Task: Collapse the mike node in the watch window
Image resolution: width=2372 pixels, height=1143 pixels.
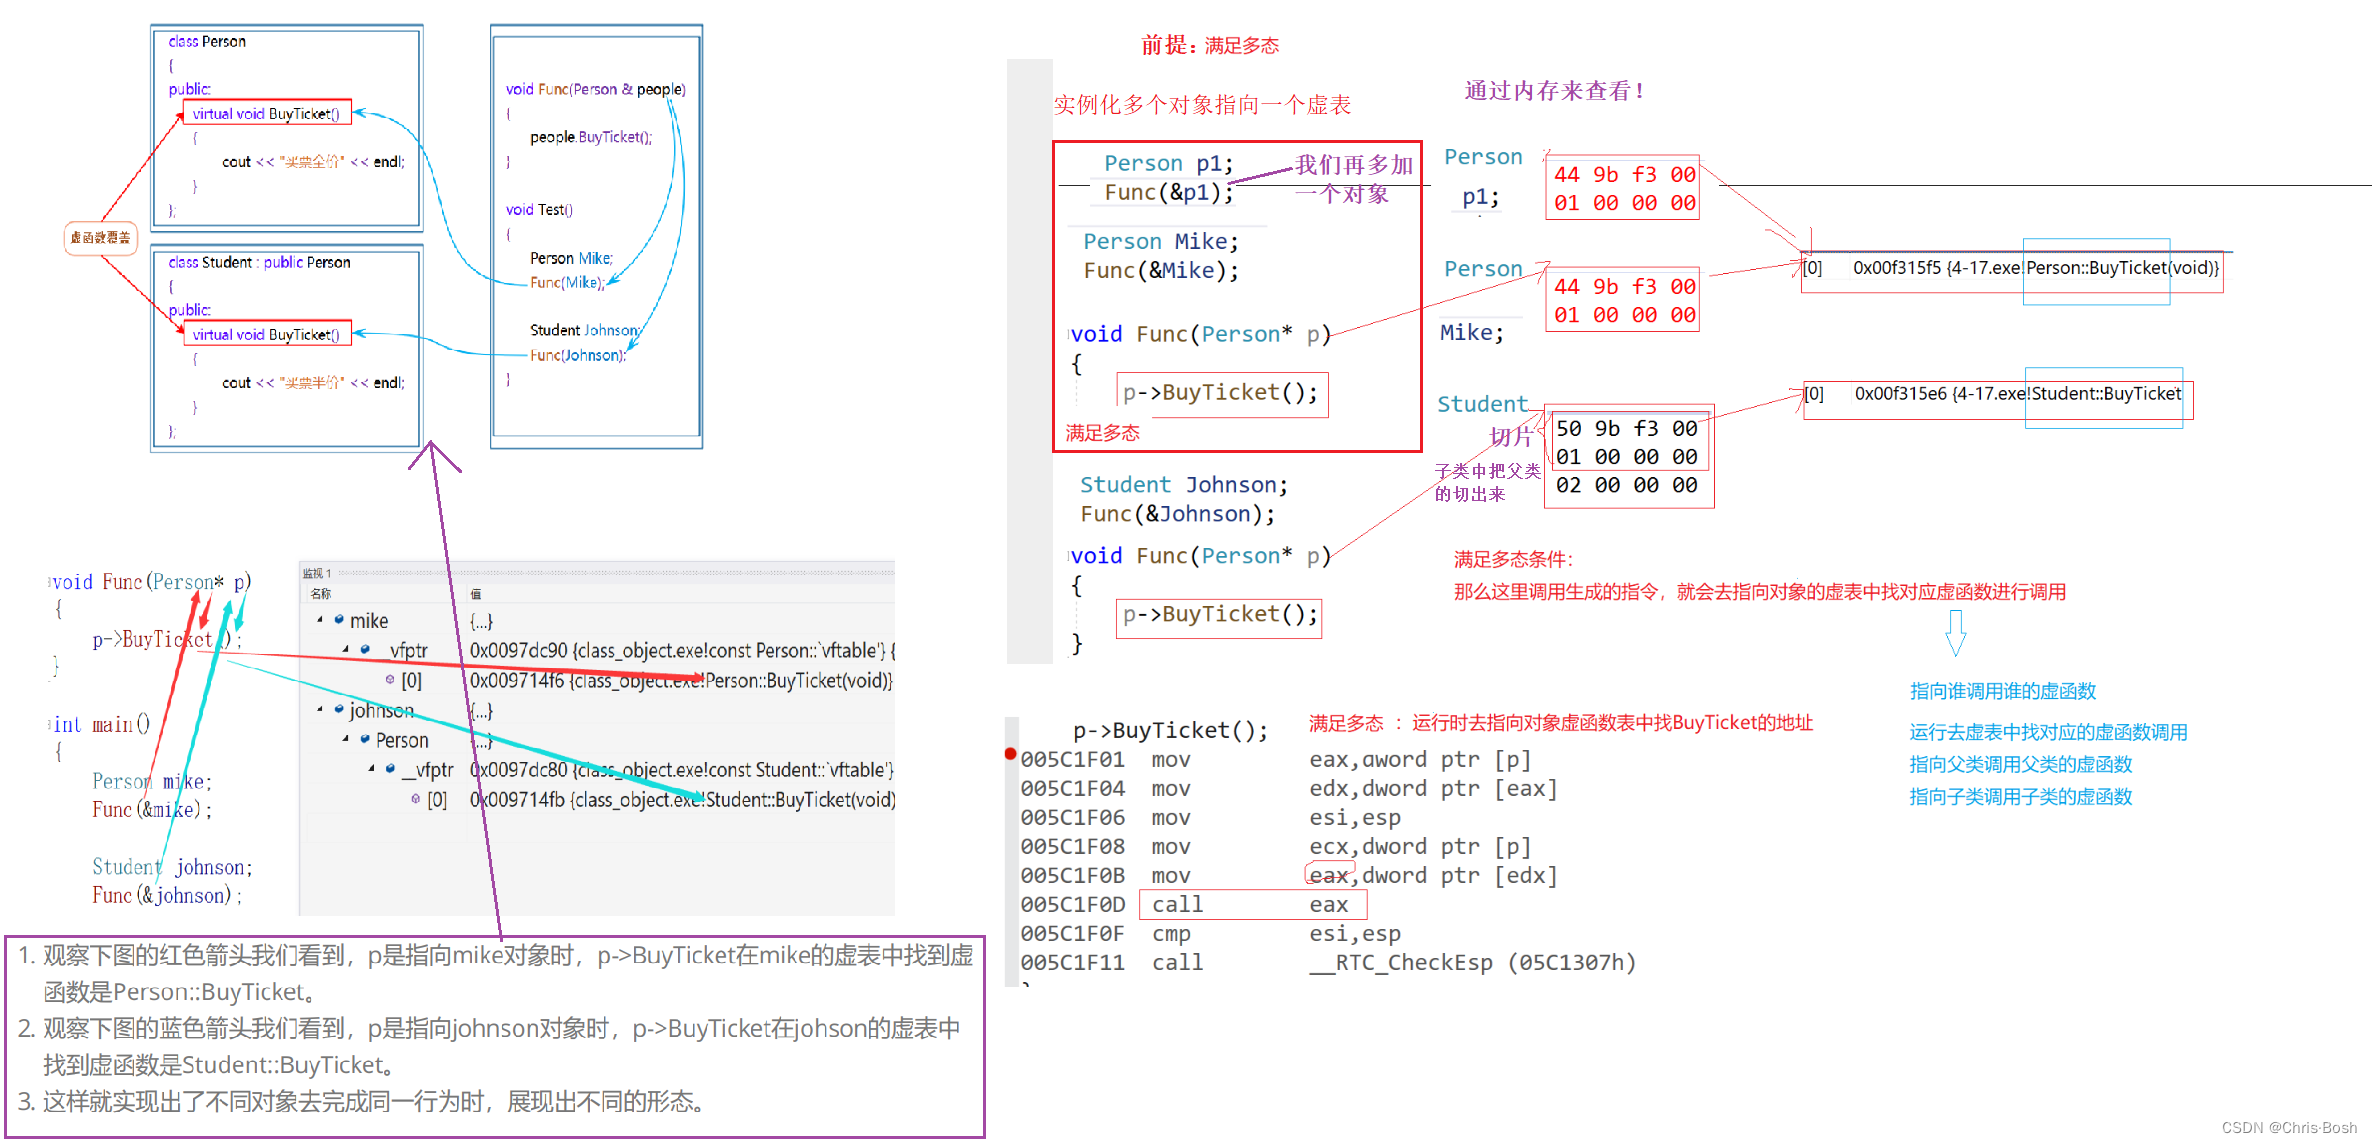Action: (320, 620)
